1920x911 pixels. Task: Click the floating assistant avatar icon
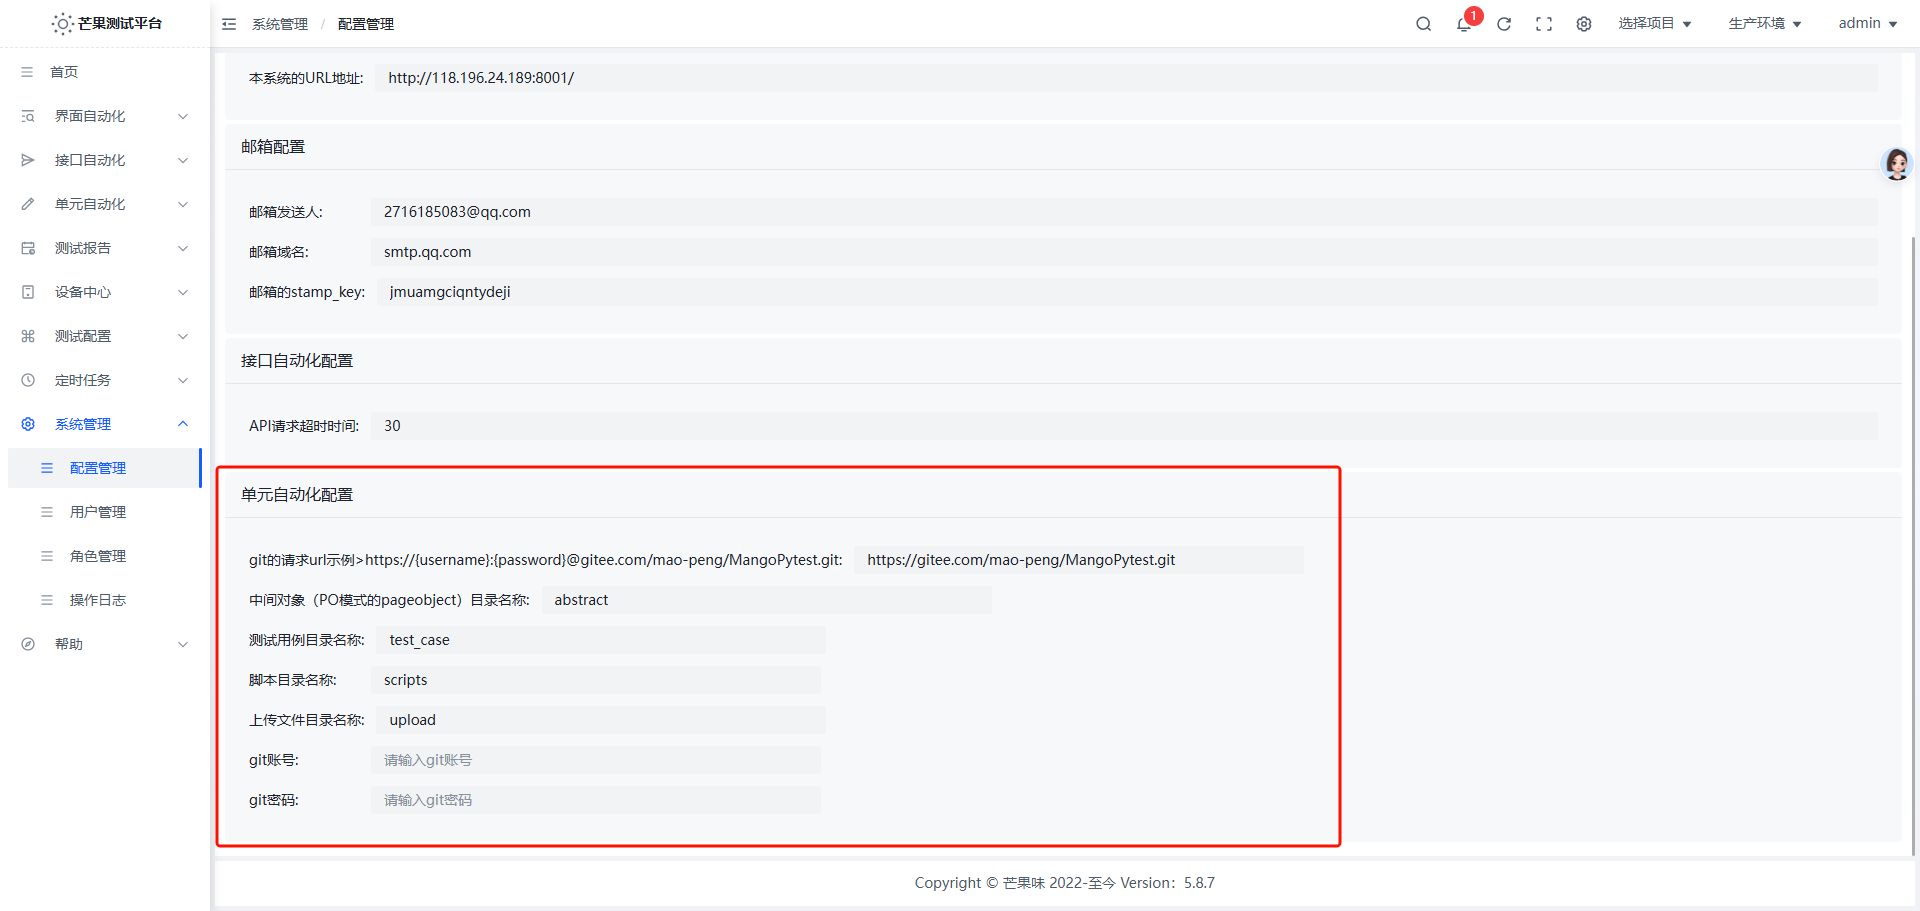pos(1896,164)
